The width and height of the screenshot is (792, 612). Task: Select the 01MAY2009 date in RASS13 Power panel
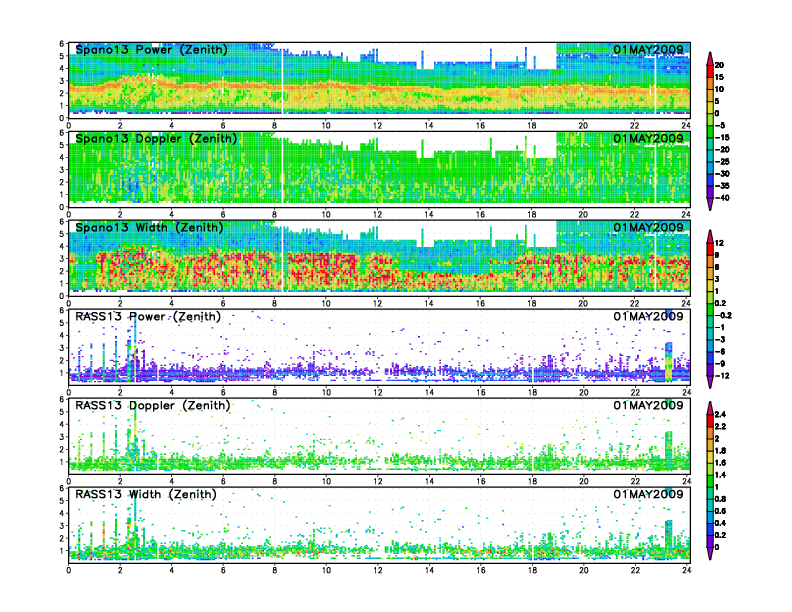click(x=648, y=316)
